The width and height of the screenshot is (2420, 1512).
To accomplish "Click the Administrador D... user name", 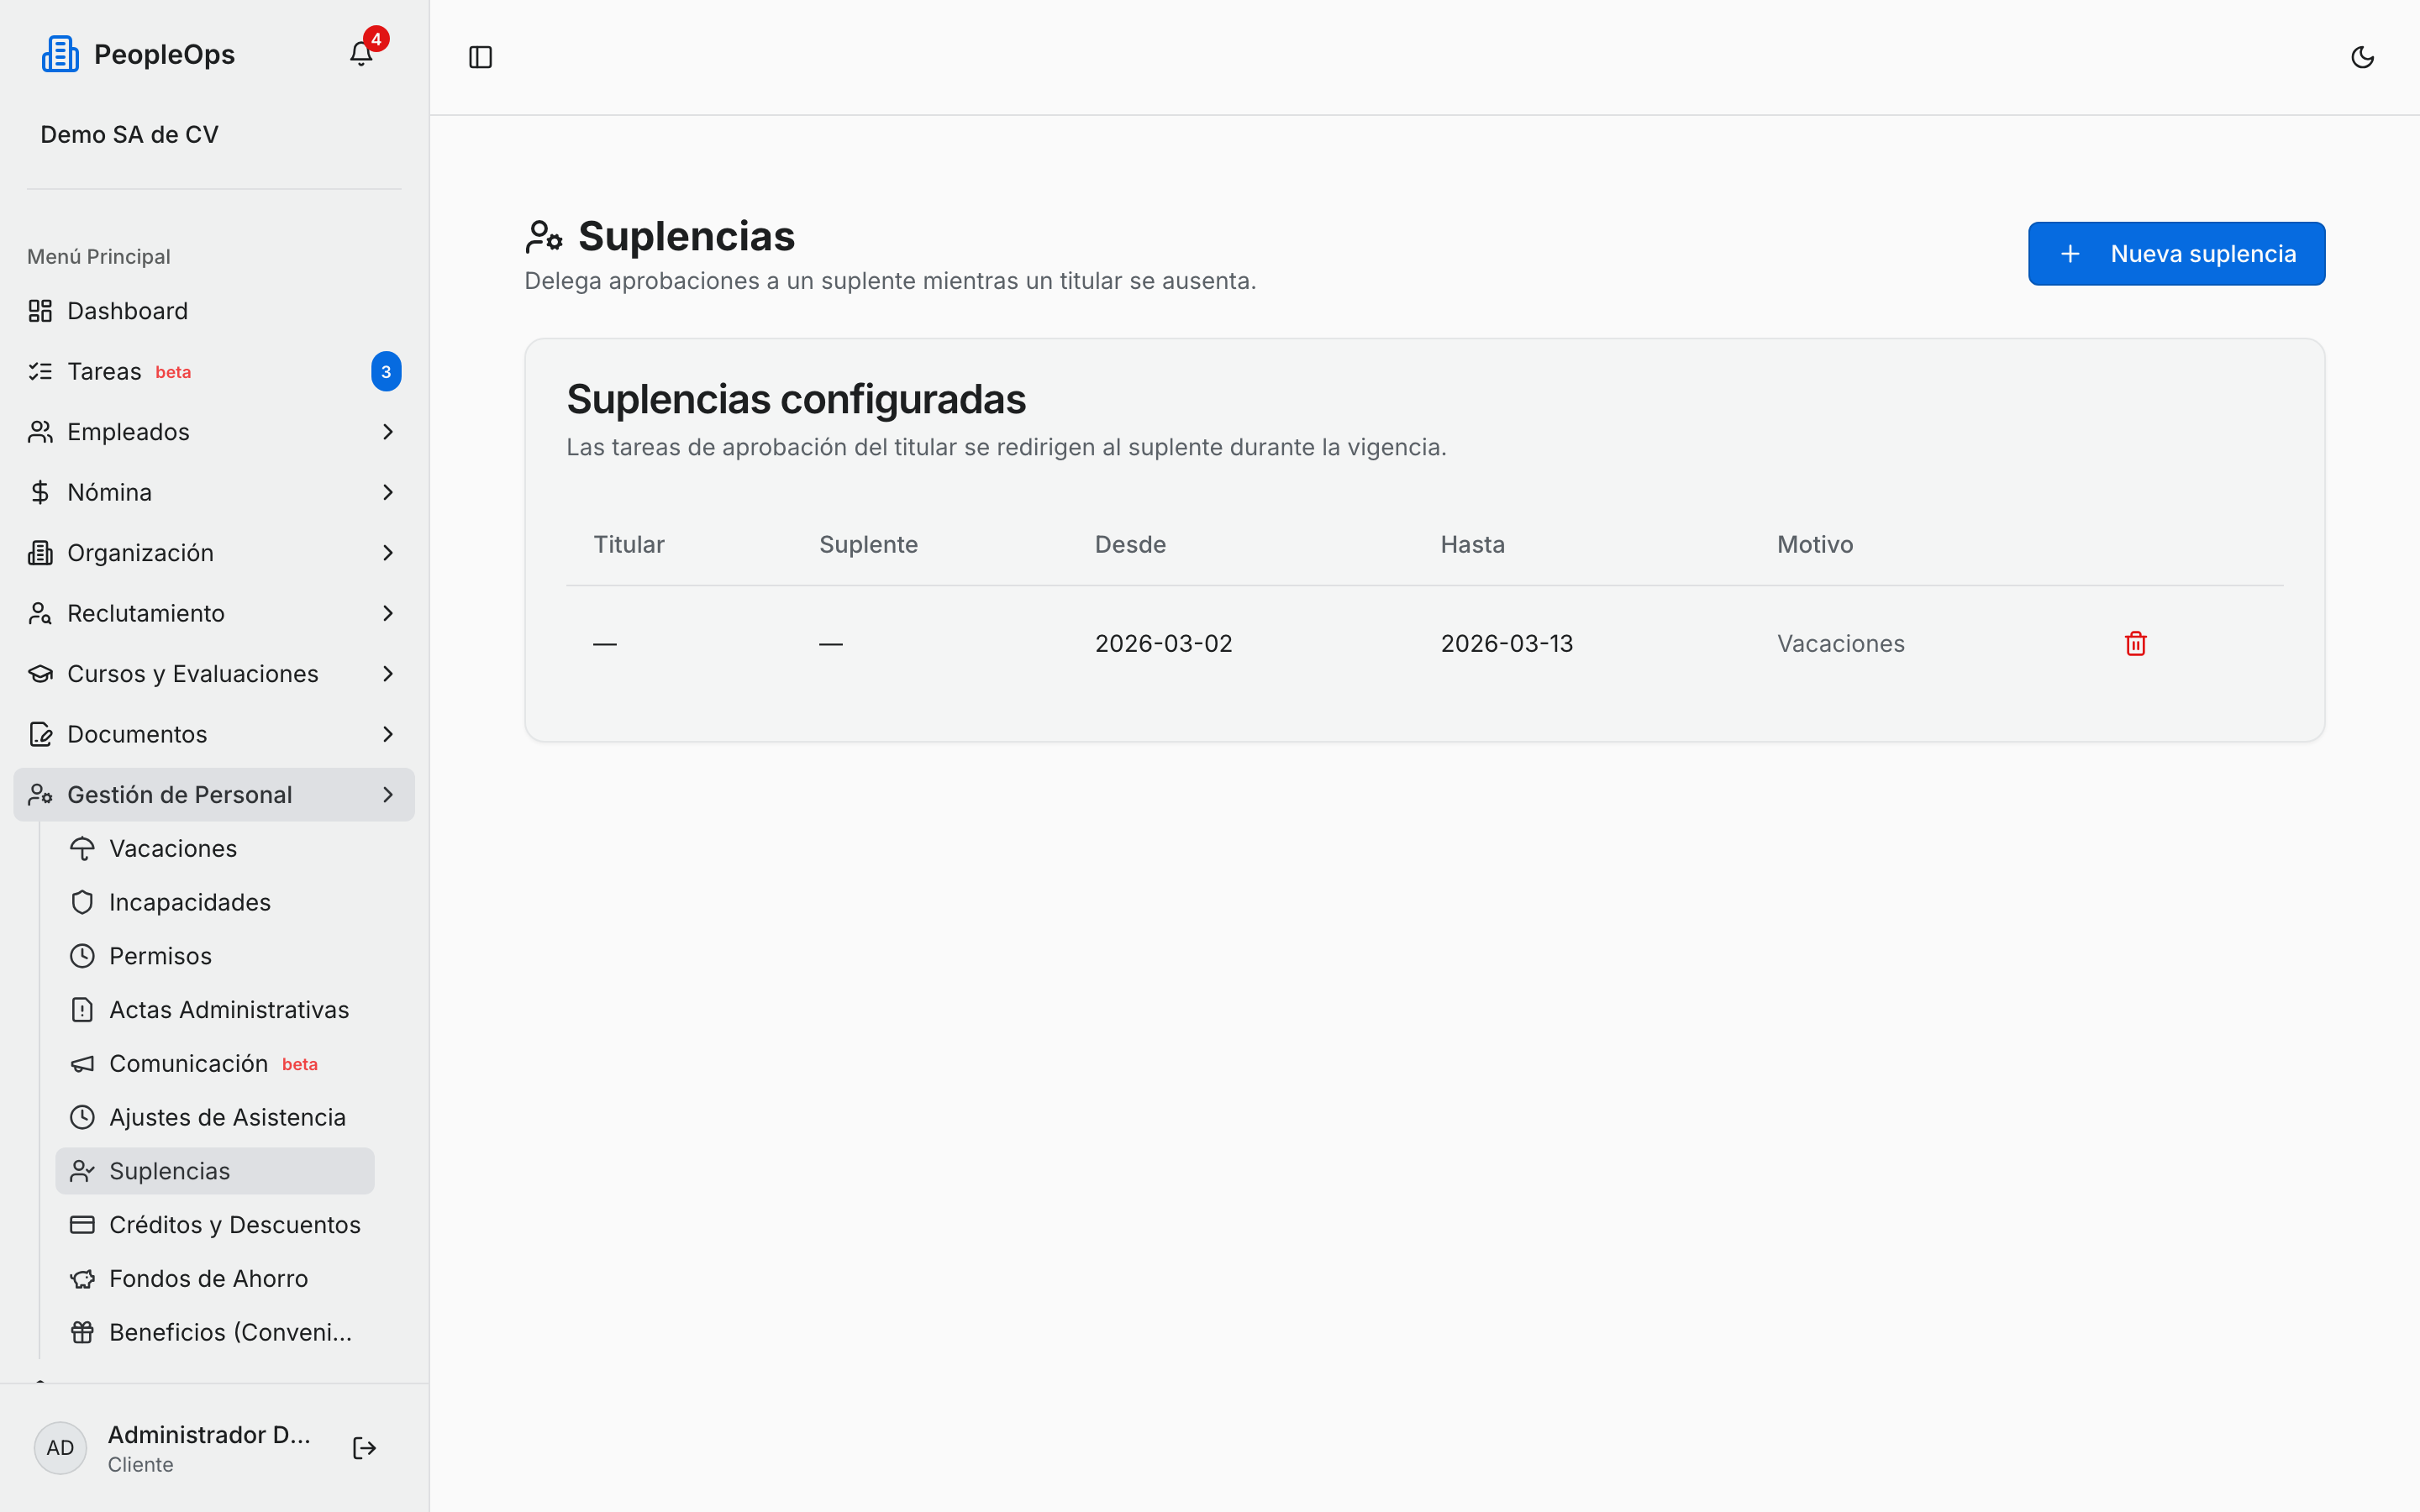I will point(209,1434).
